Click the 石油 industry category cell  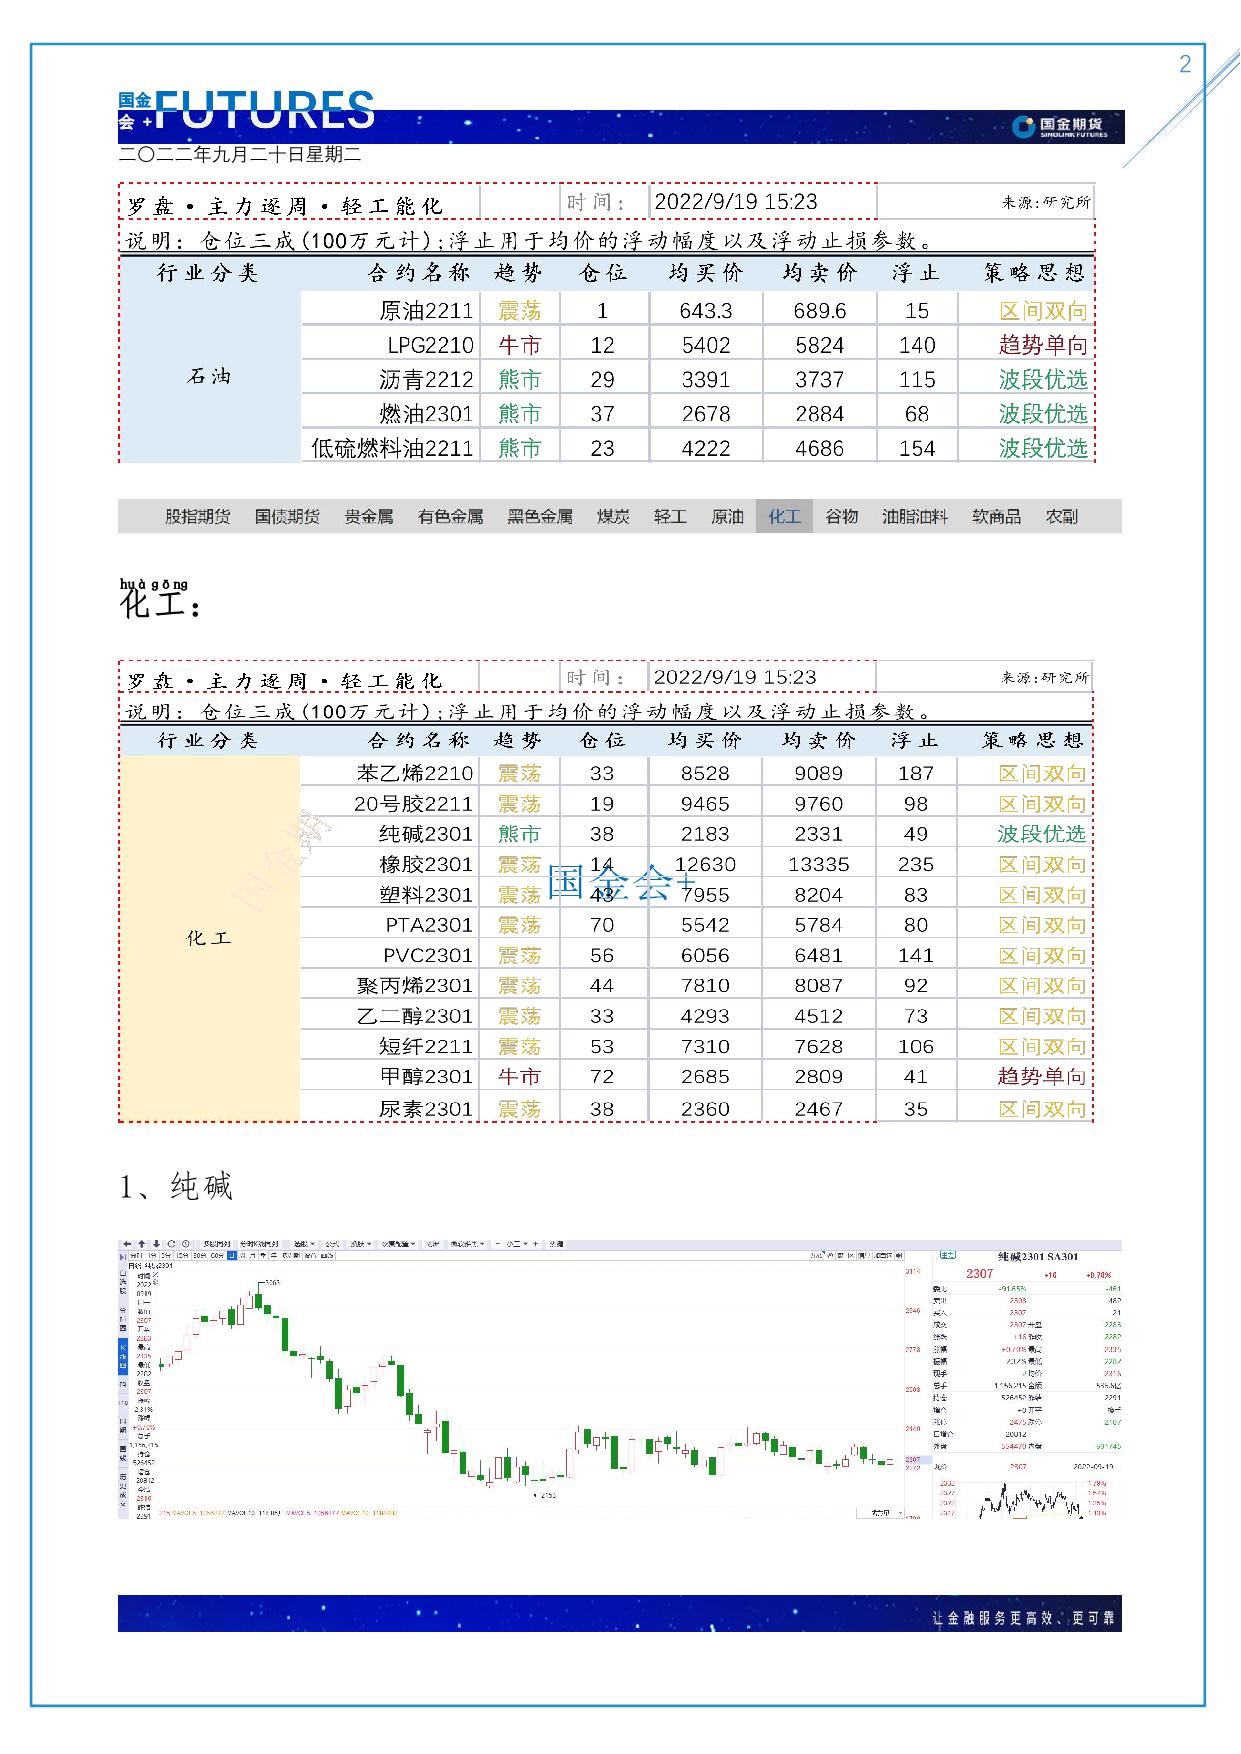[x=209, y=376]
